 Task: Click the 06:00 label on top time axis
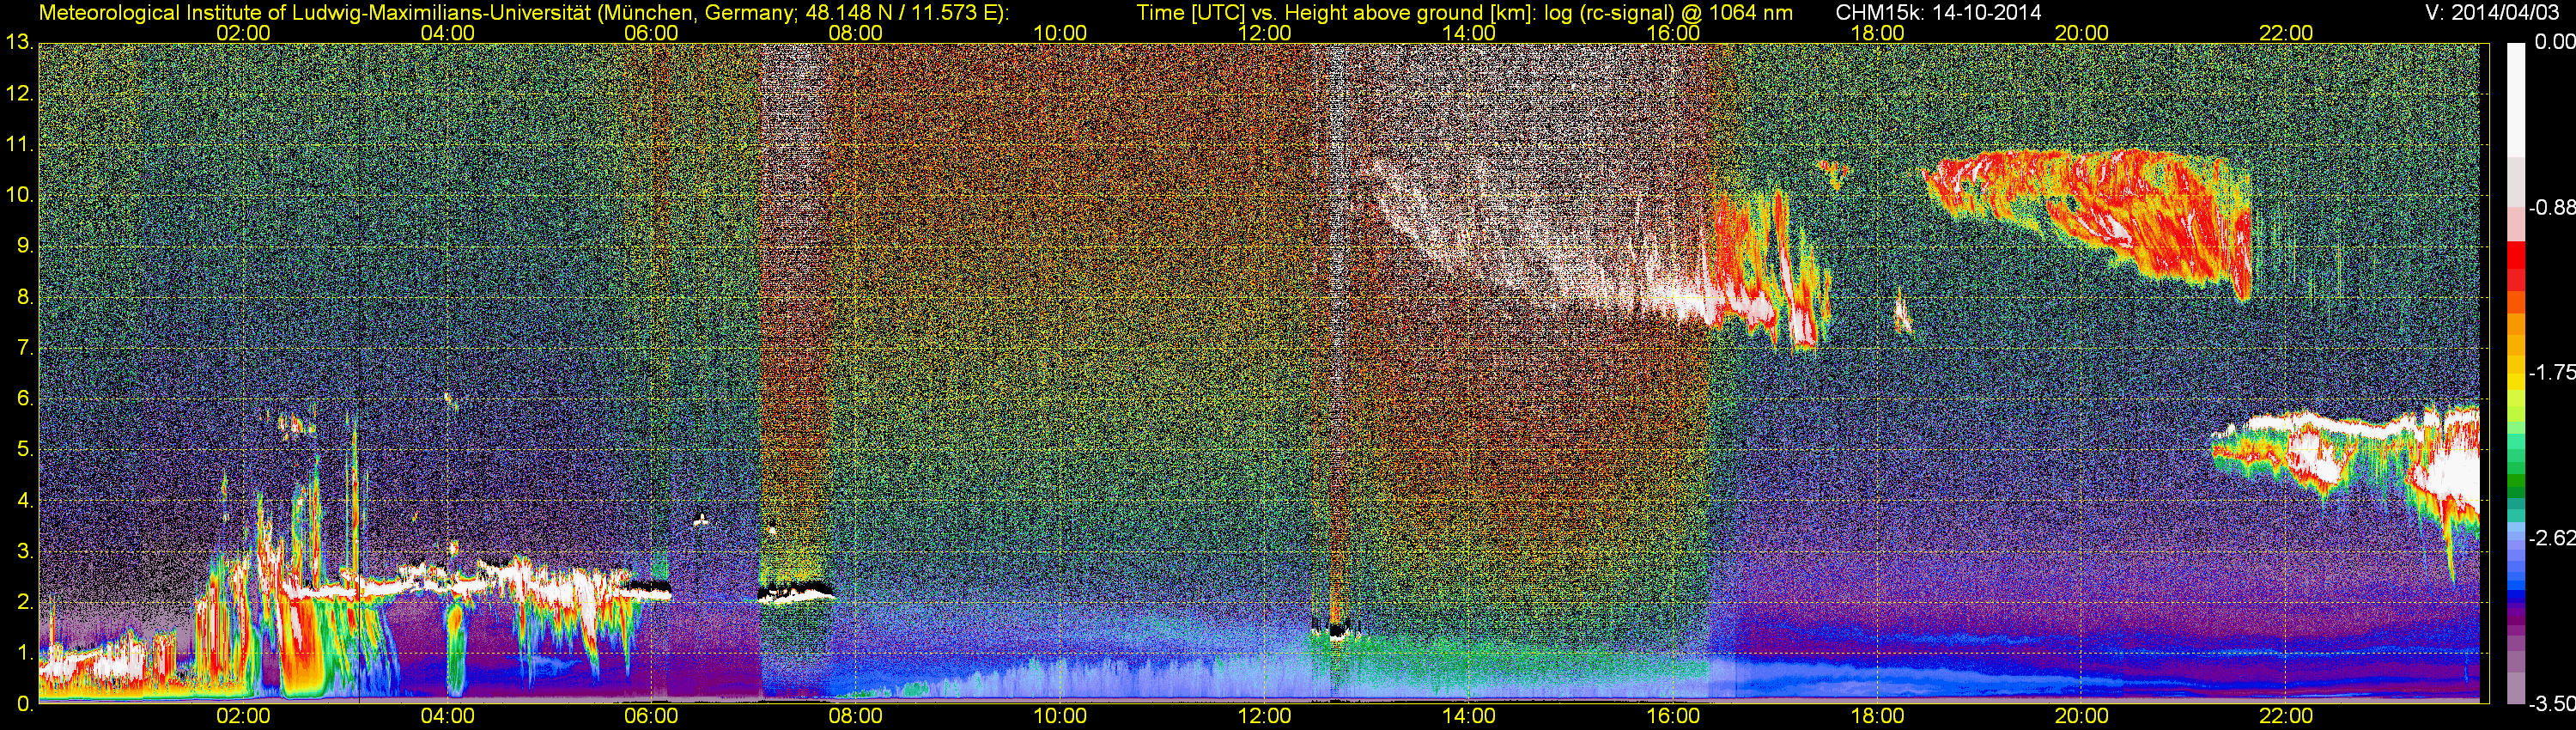coord(651,33)
